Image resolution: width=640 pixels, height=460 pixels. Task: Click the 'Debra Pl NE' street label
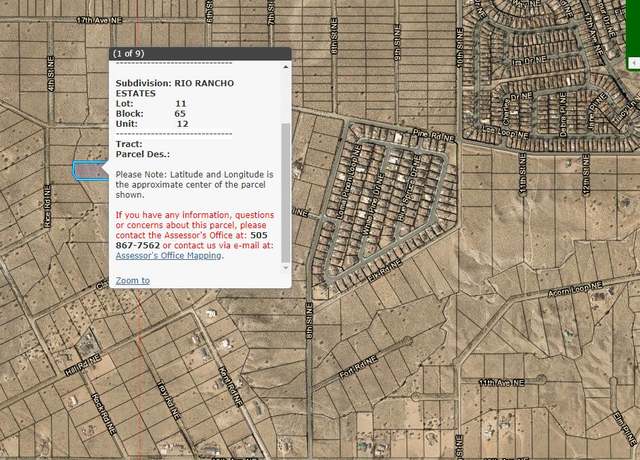(x=564, y=114)
